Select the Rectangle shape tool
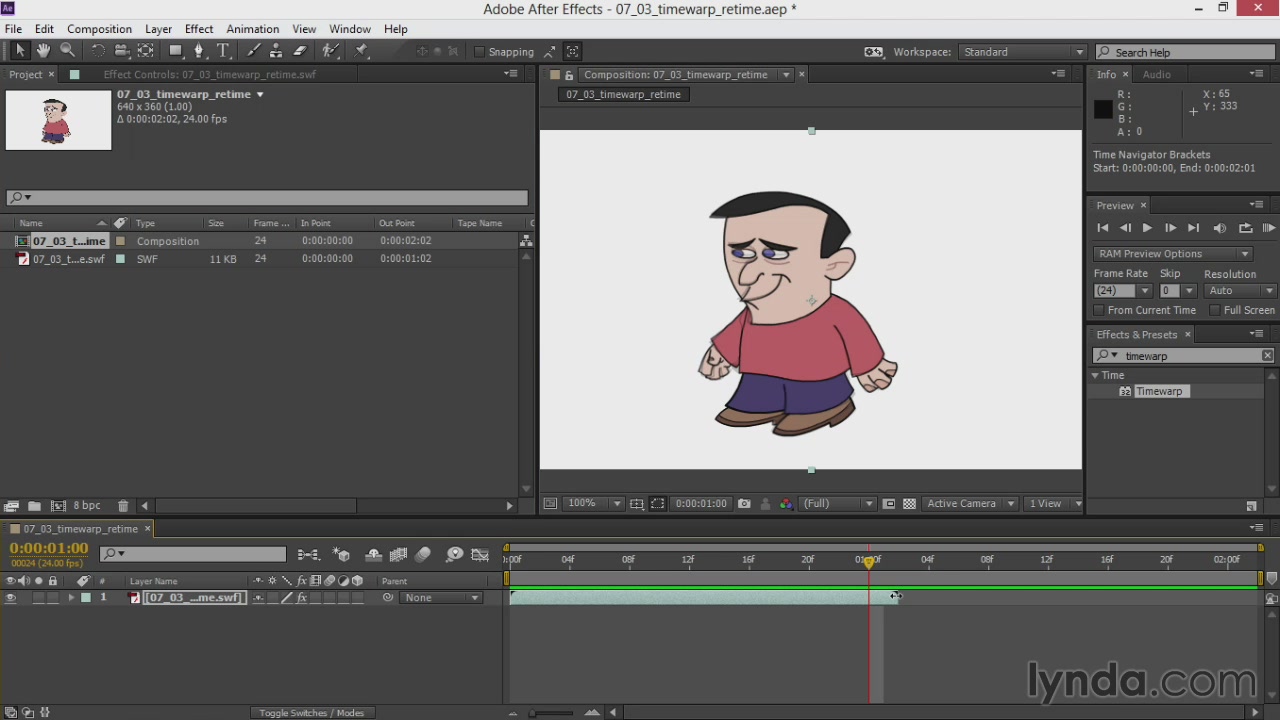The image size is (1280, 720). (176, 51)
